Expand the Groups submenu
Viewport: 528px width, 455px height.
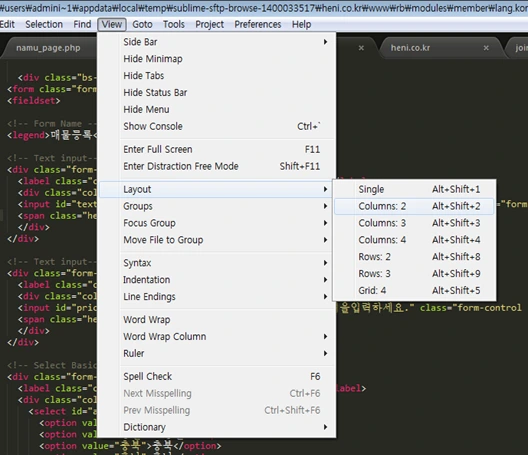[217, 206]
